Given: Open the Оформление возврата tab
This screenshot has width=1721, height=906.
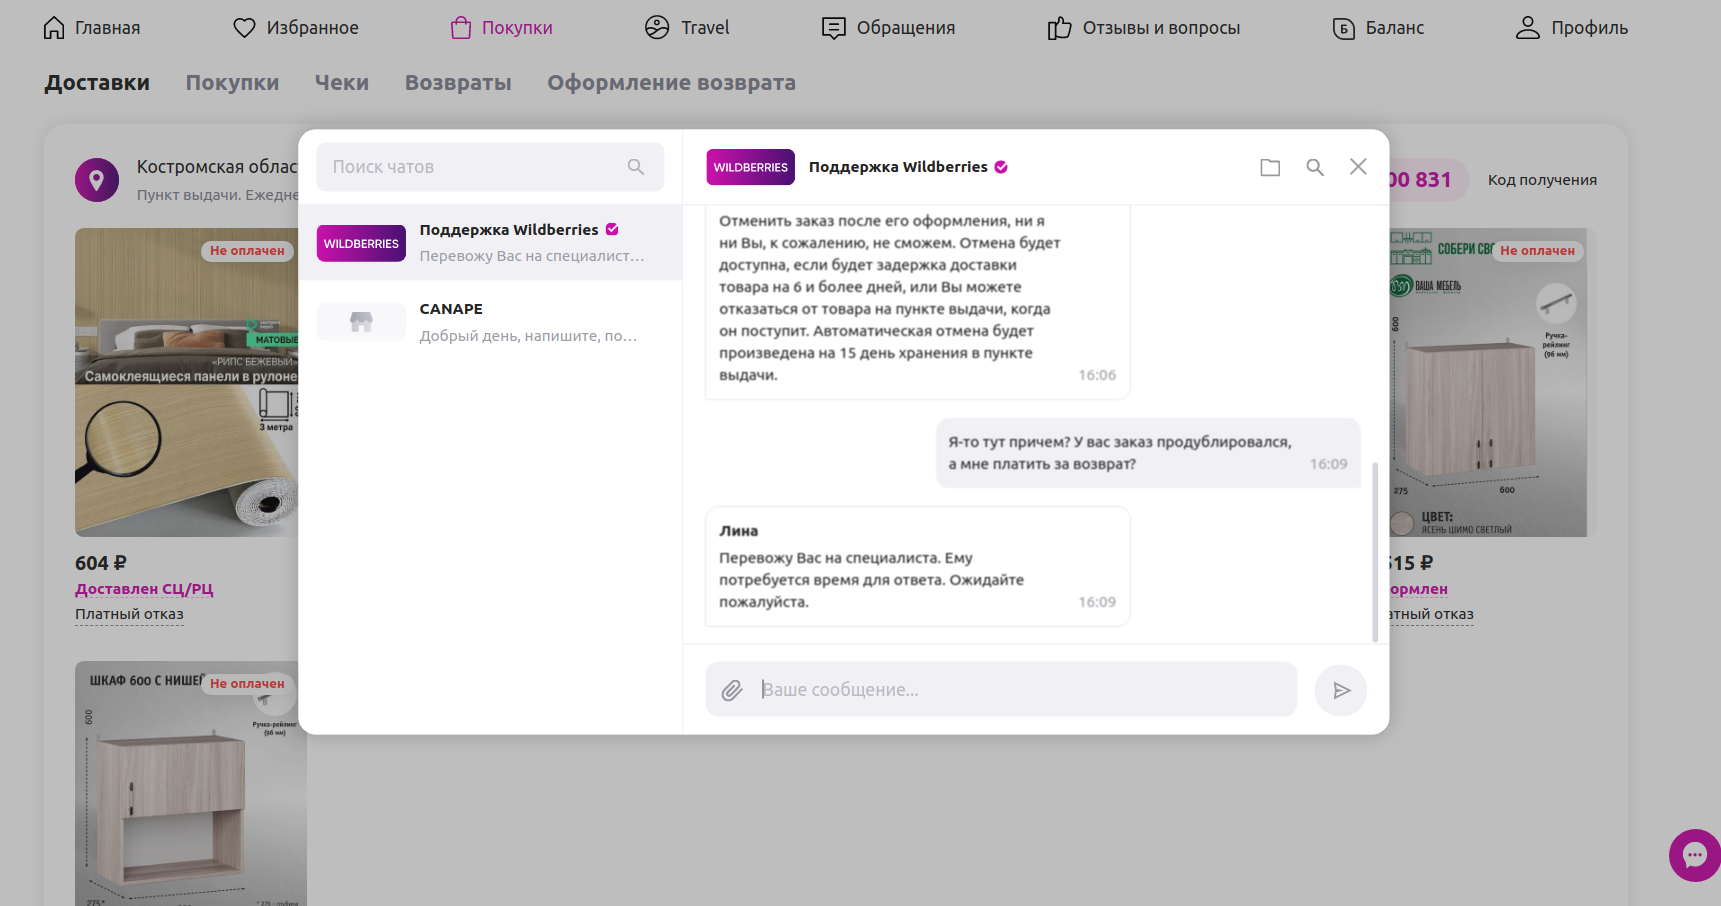Looking at the screenshot, I should (671, 83).
